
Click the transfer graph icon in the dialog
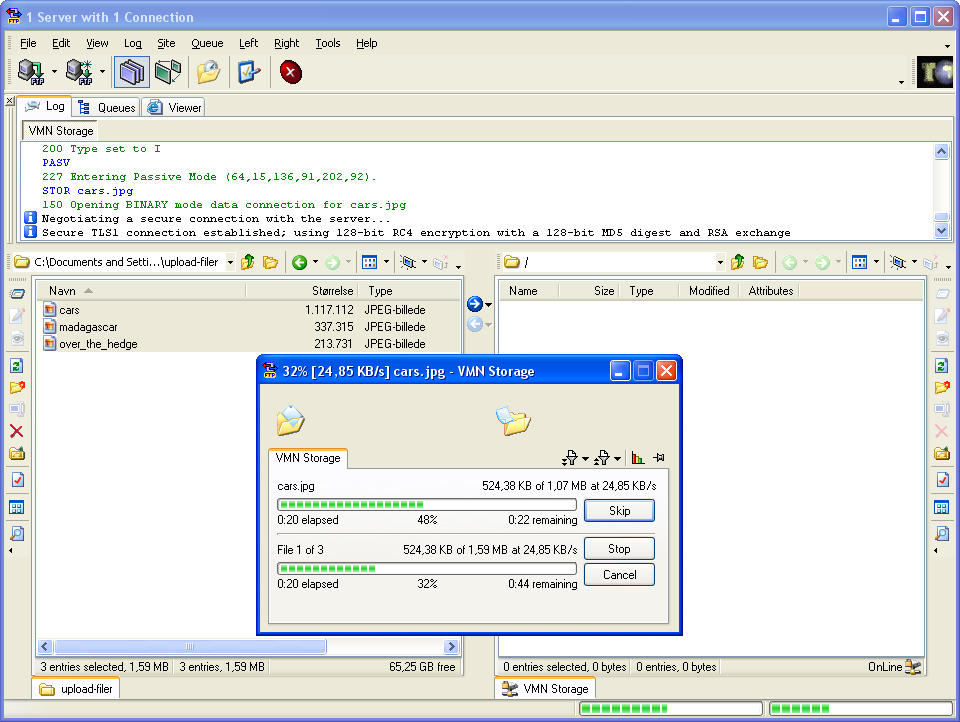coord(638,458)
